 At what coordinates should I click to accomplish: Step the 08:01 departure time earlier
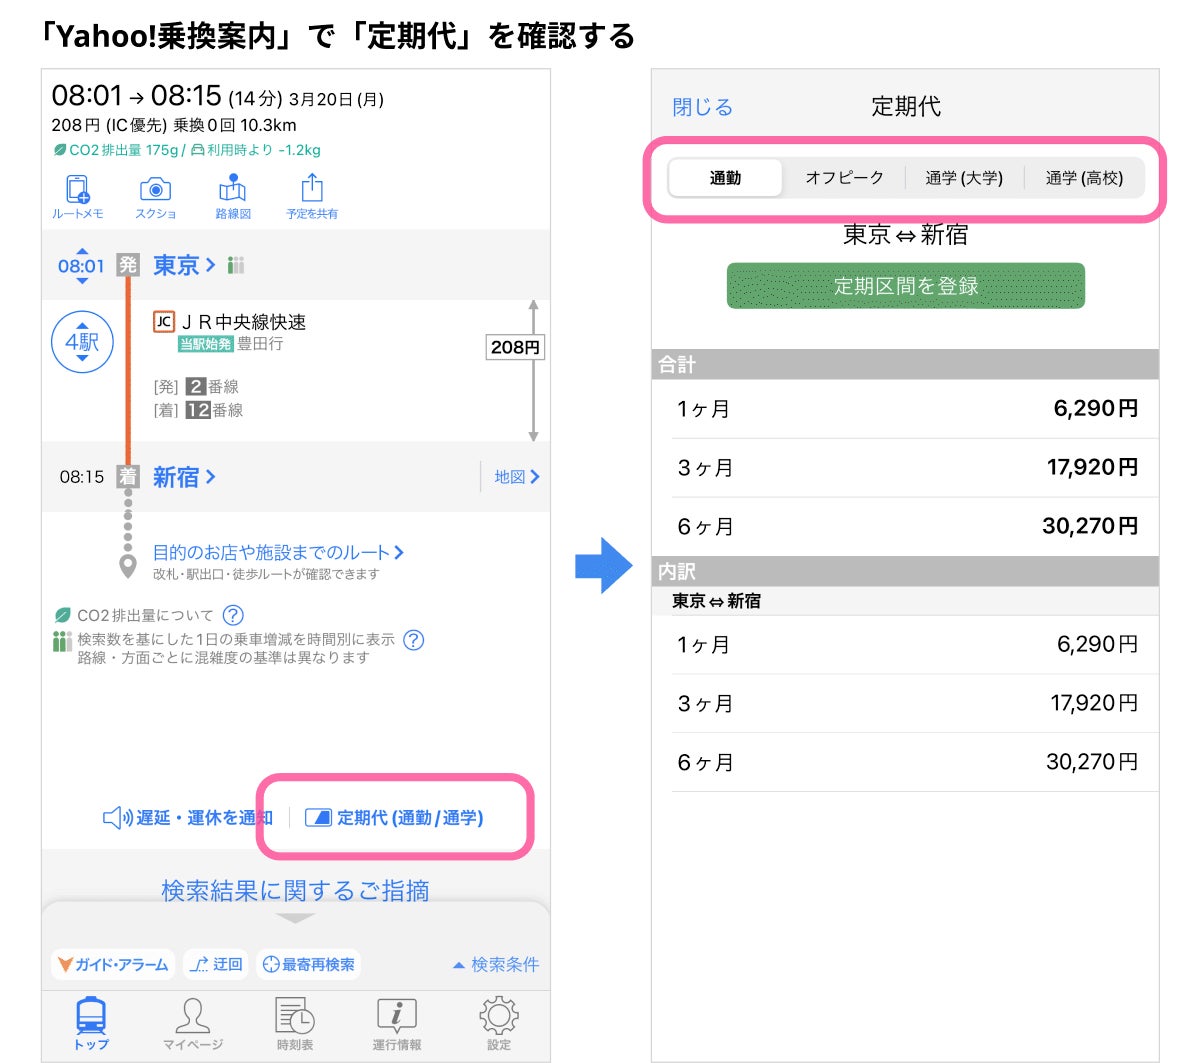tap(82, 252)
